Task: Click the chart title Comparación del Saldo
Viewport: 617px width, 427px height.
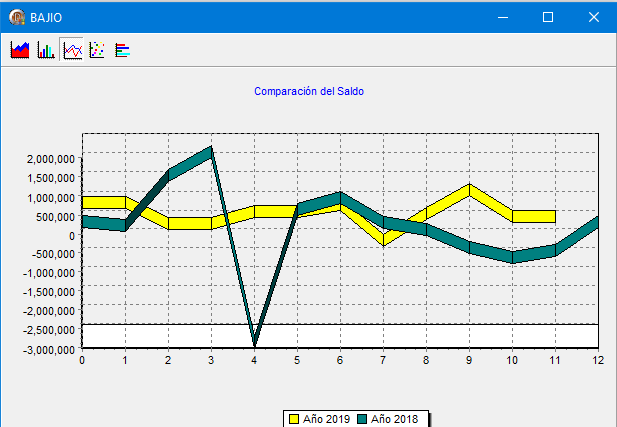Action: [x=309, y=91]
